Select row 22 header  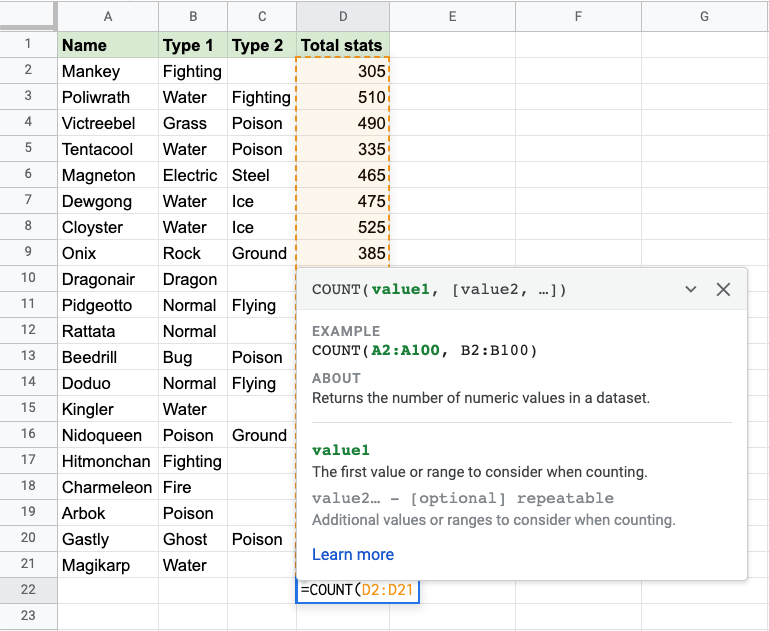pyautogui.click(x=28, y=590)
